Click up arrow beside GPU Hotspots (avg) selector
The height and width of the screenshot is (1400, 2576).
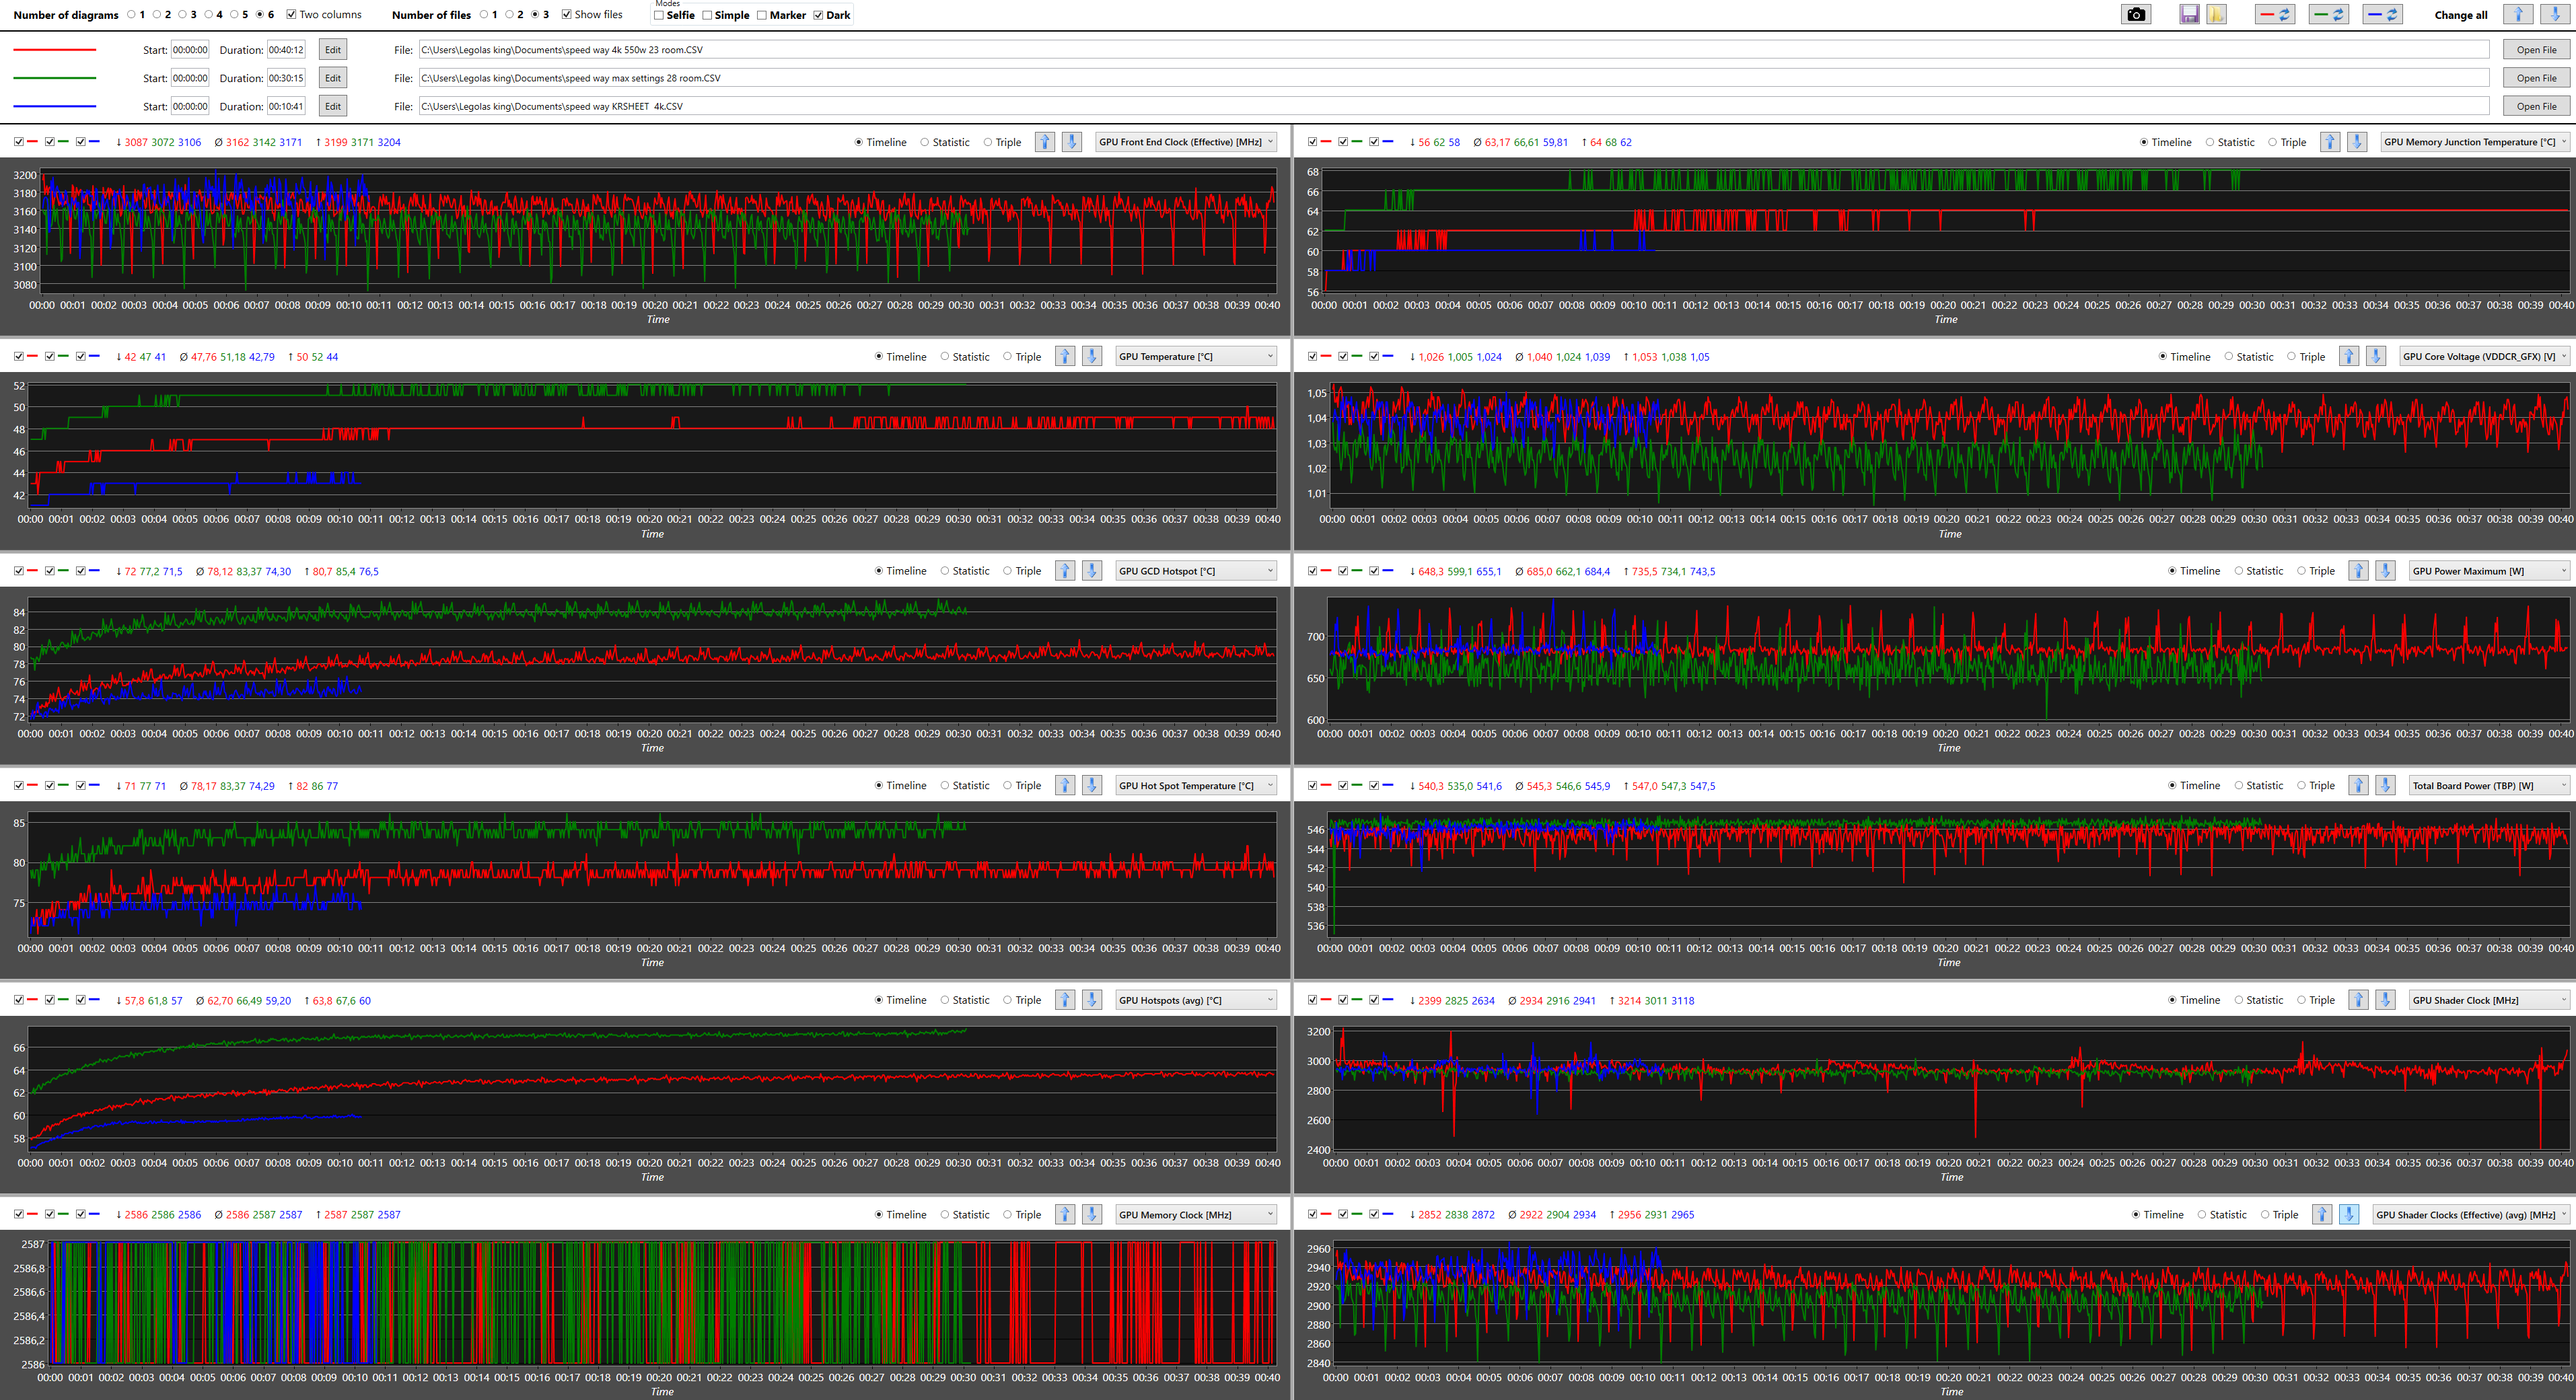(x=1065, y=1000)
